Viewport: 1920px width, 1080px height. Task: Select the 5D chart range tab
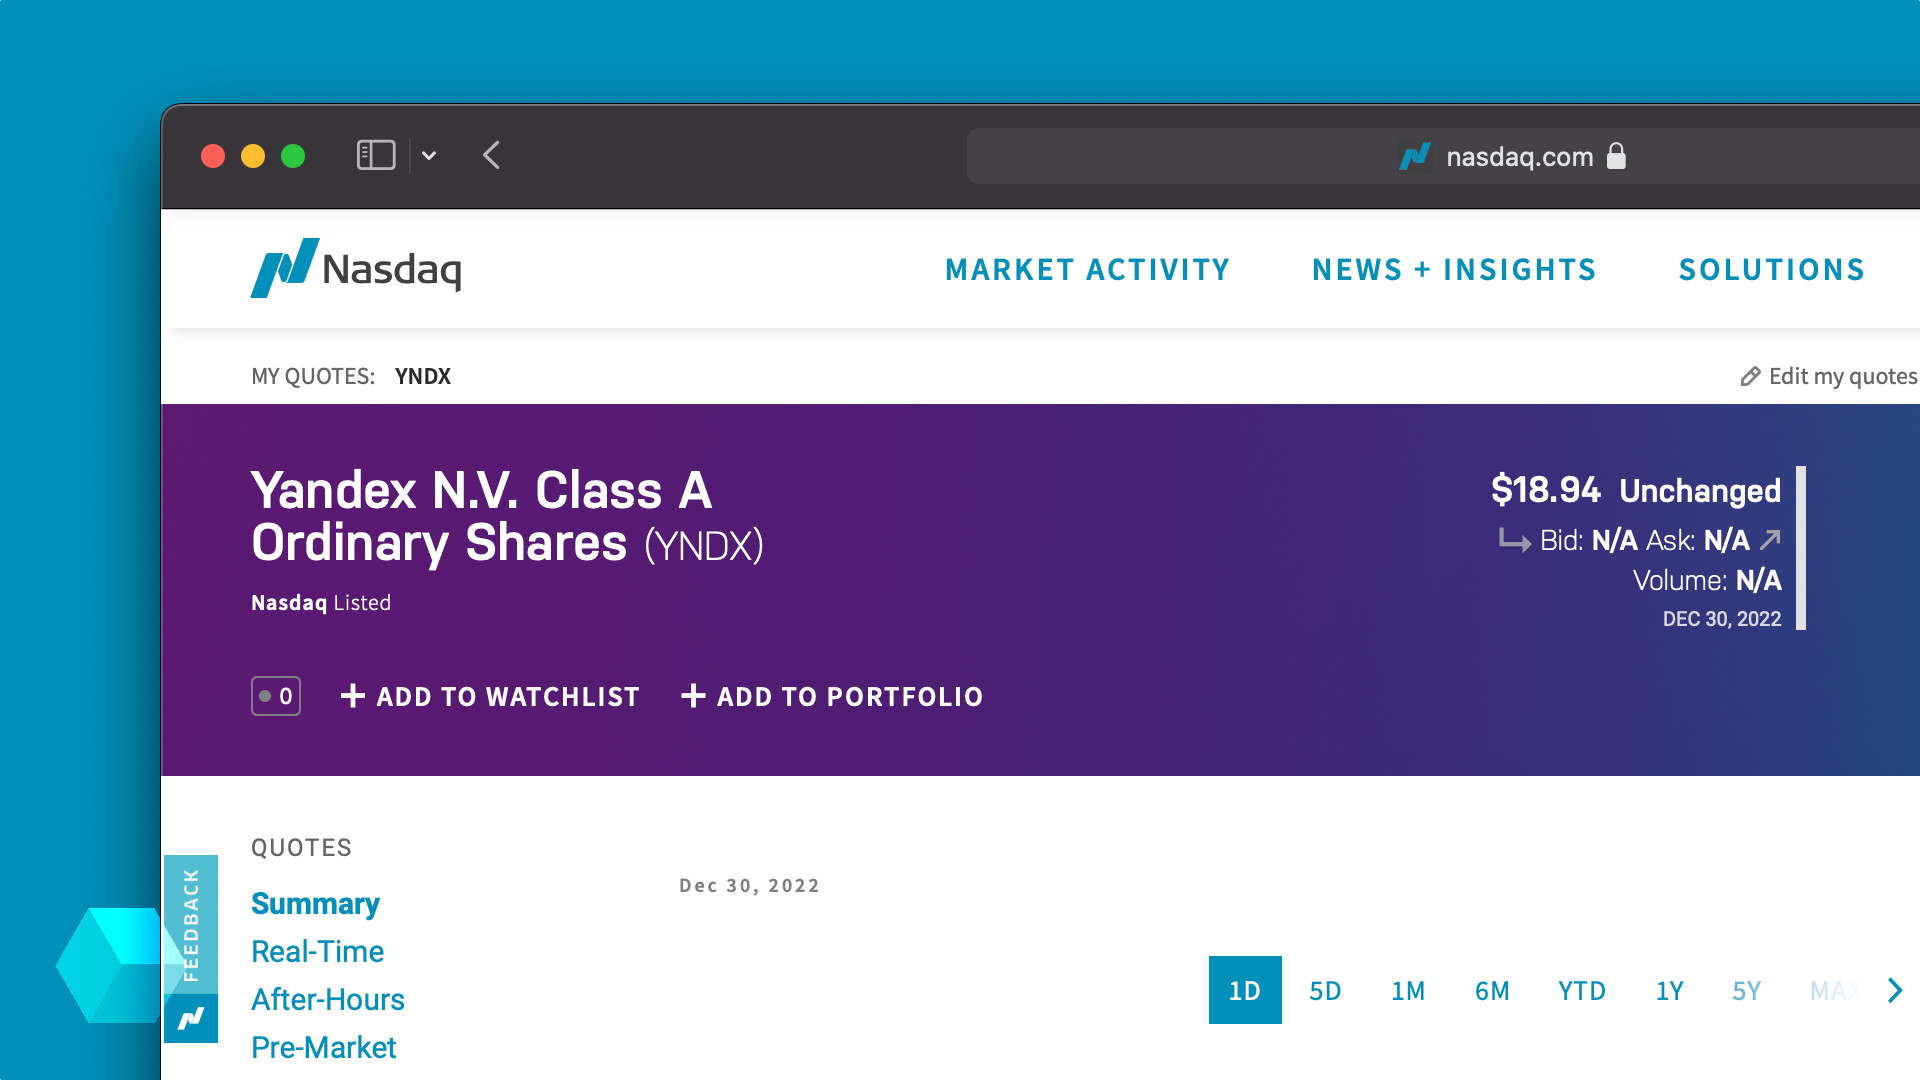pos(1325,990)
